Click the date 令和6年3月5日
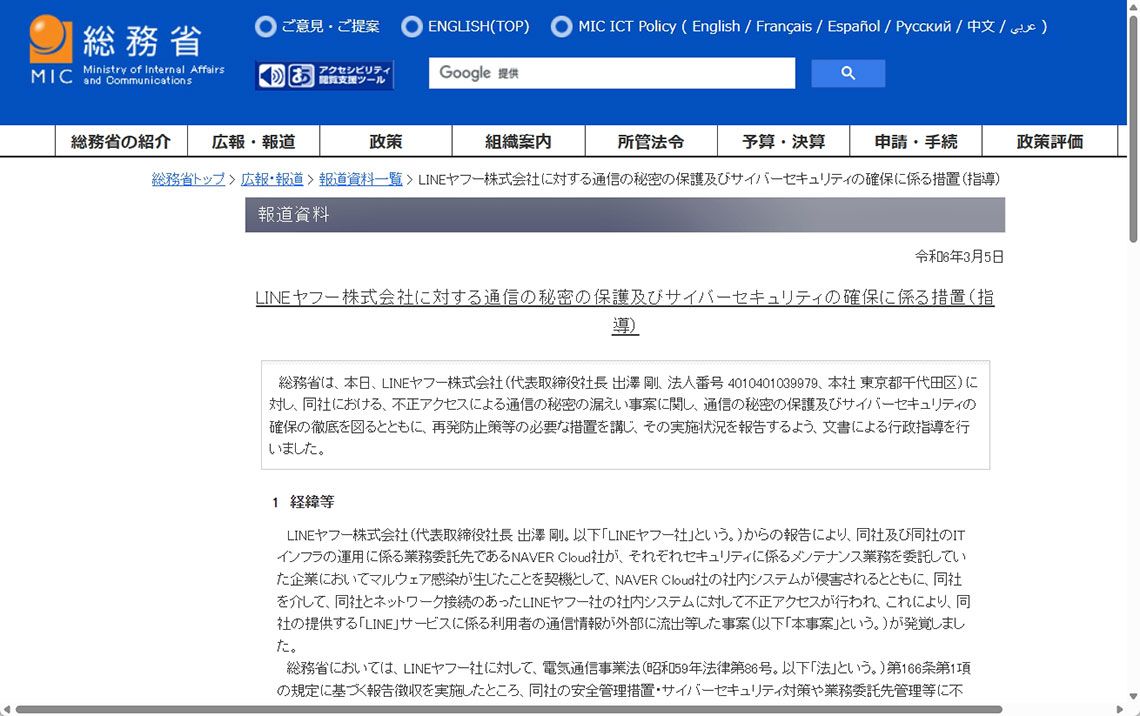1140x716 pixels. point(959,257)
